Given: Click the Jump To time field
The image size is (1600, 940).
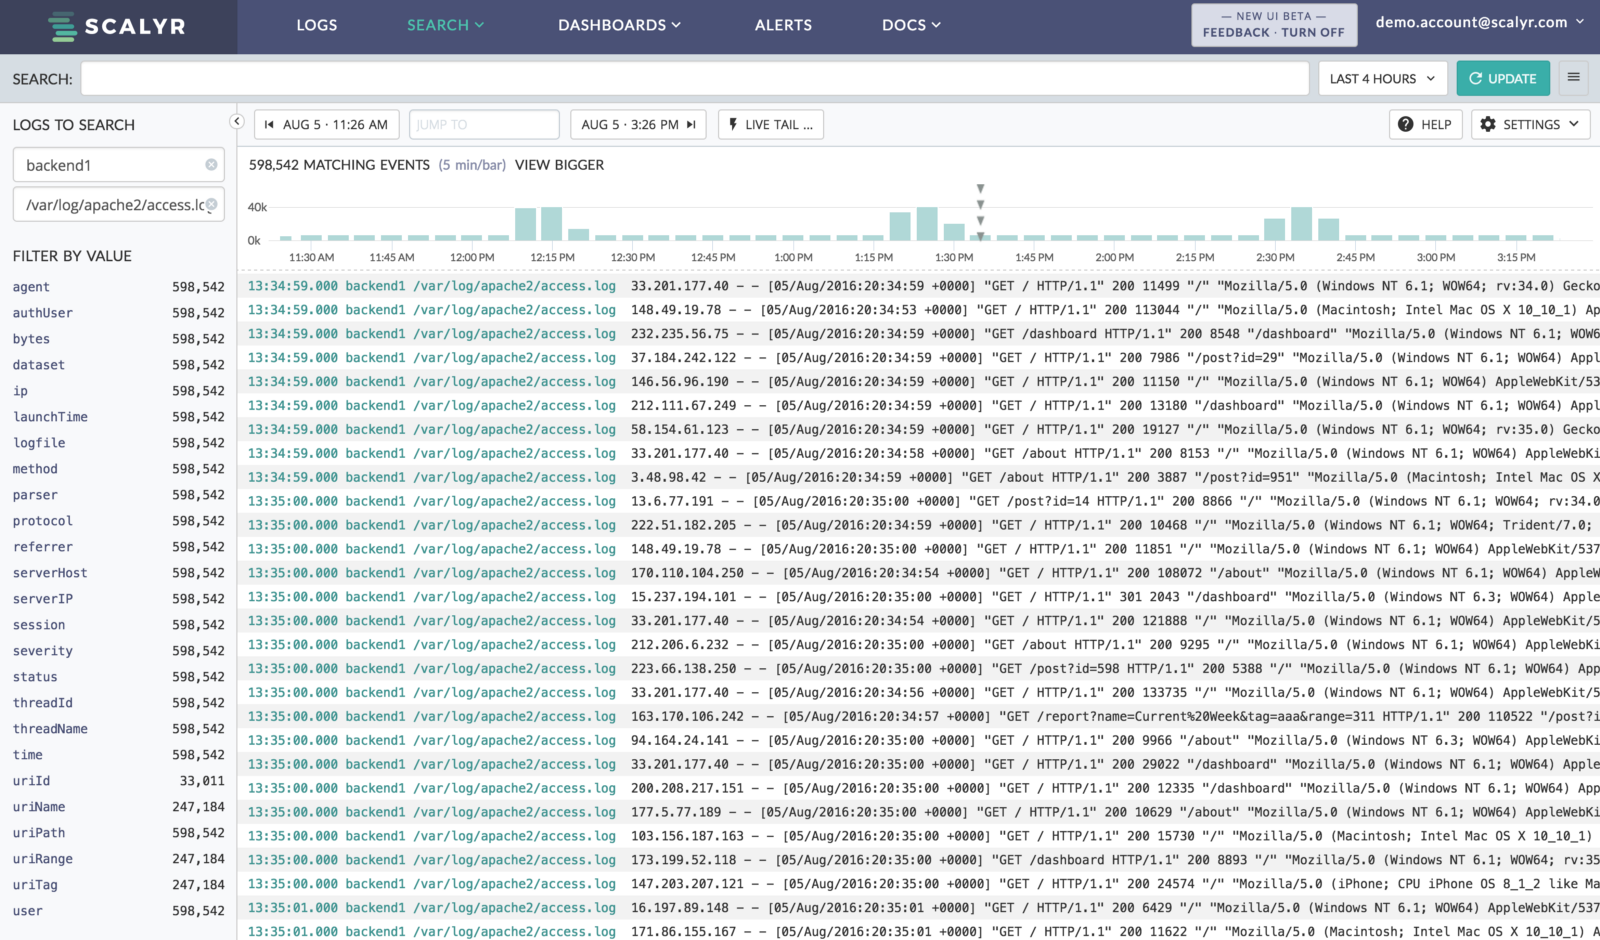Looking at the screenshot, I should (483, 125).
